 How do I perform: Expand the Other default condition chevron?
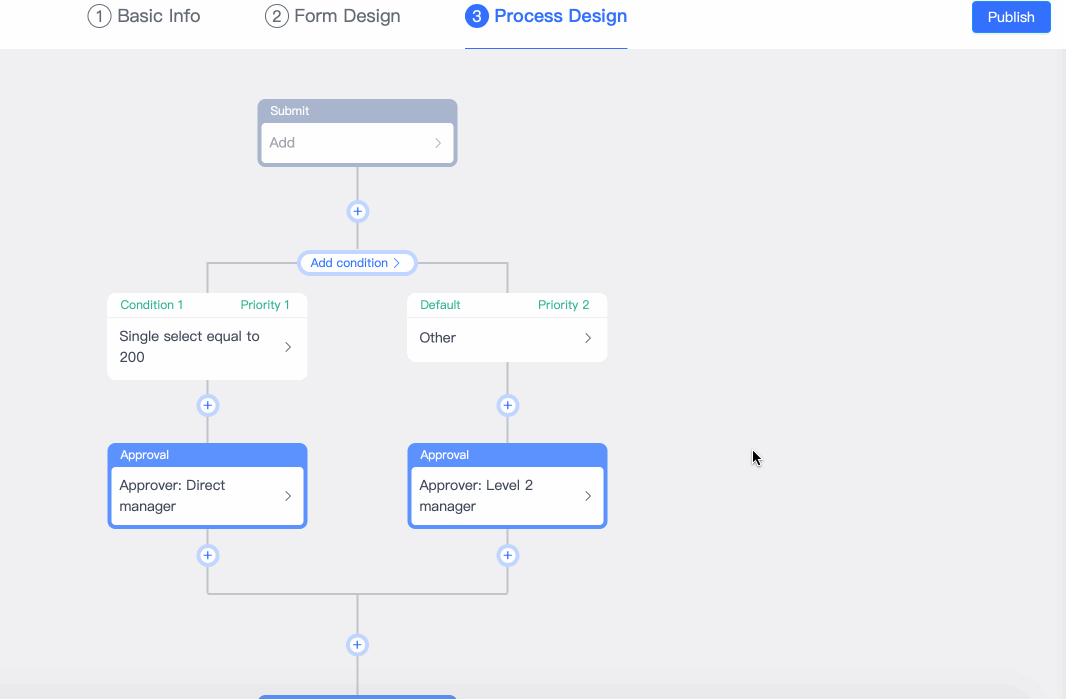point(588,338)
